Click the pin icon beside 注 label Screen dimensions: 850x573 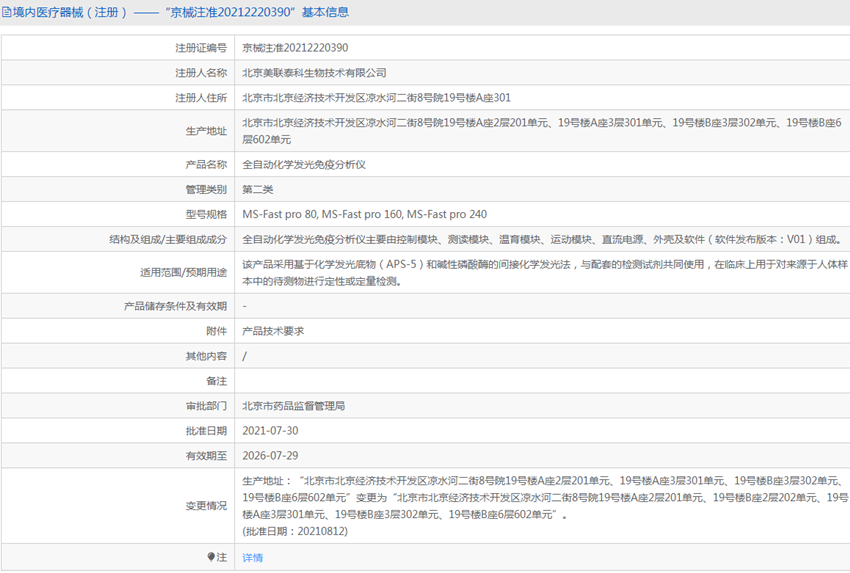pyautogui.click(x=211, y=557)
